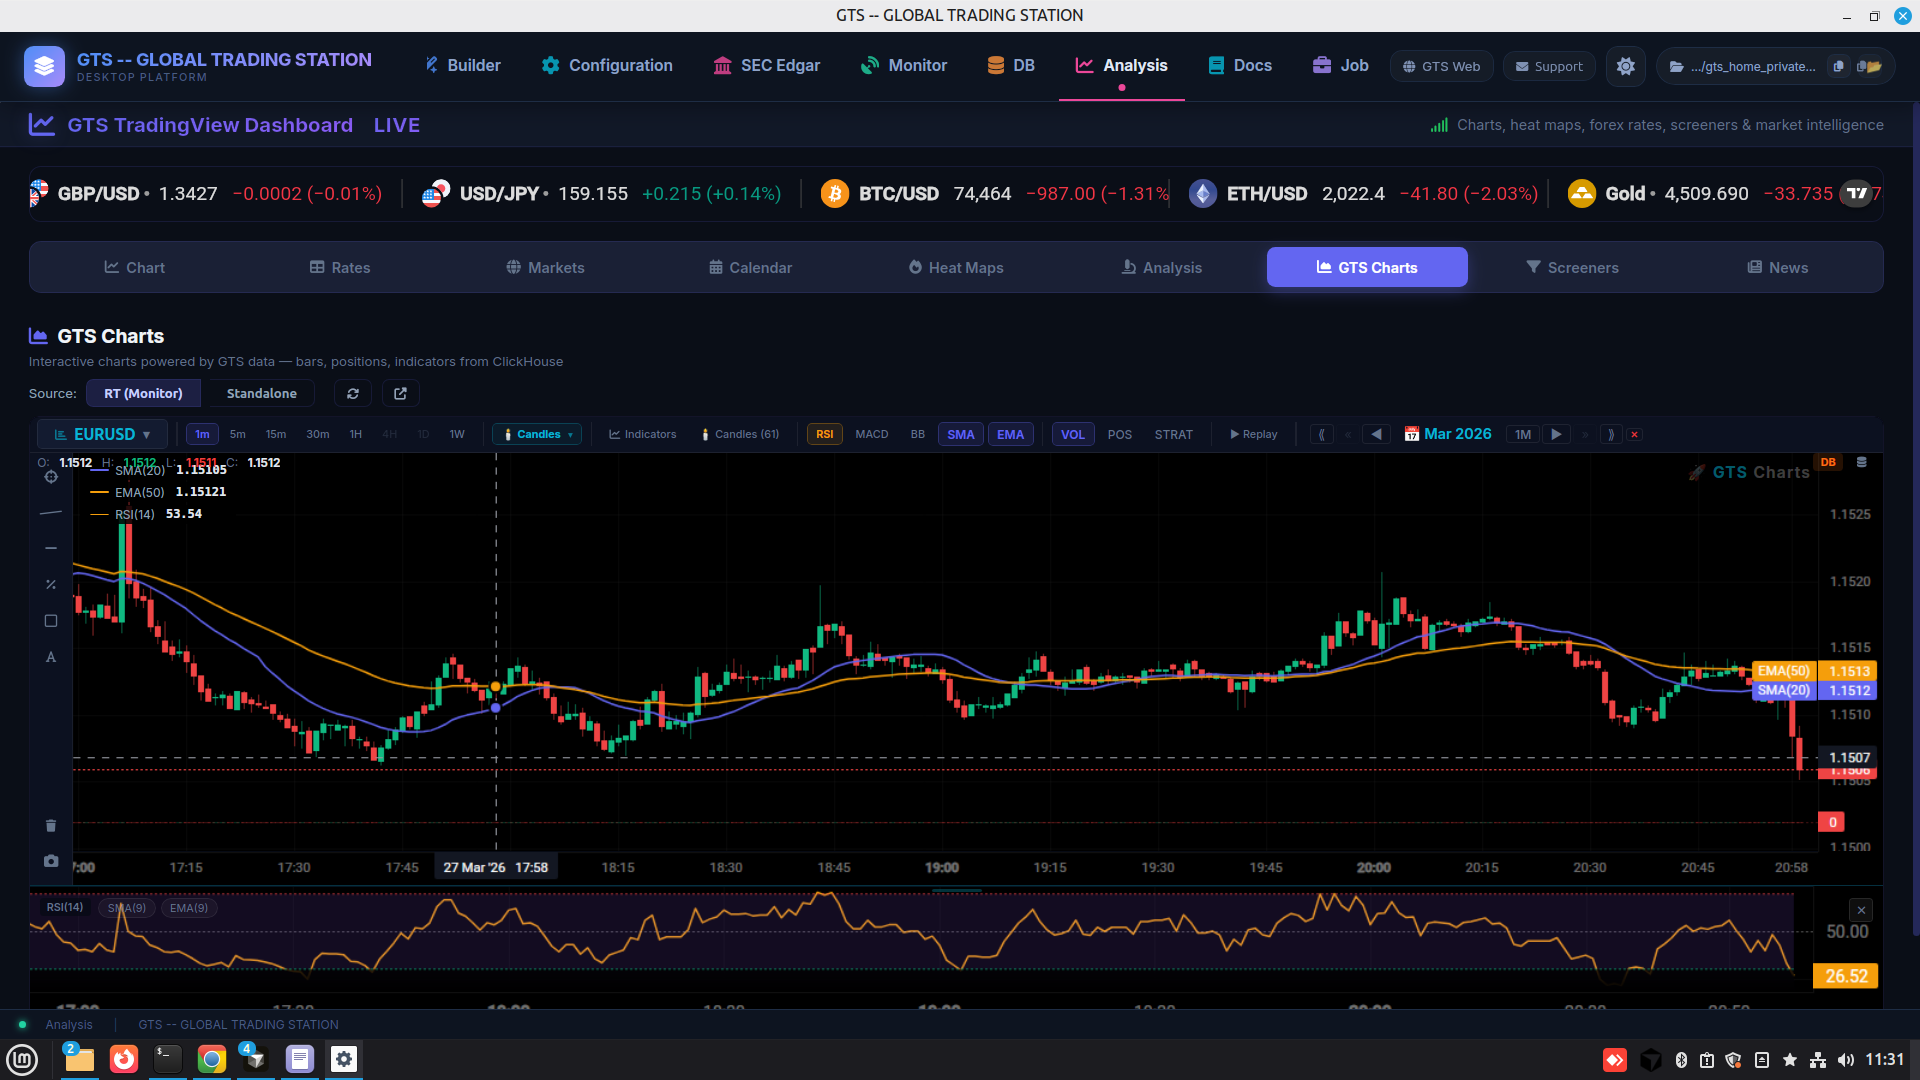The width and height of the screenshot is (1920, 1080).
Task: Open the Candles chart type dropdown
Action: pyautogui.click(x=538, y=435)
